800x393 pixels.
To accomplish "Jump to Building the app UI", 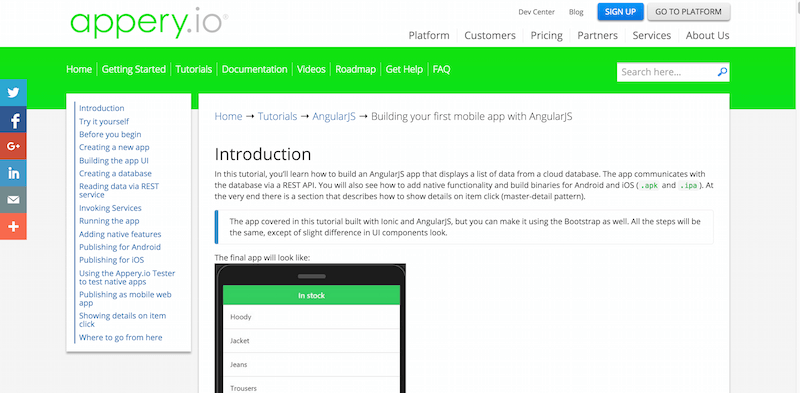I will [114, 161].
